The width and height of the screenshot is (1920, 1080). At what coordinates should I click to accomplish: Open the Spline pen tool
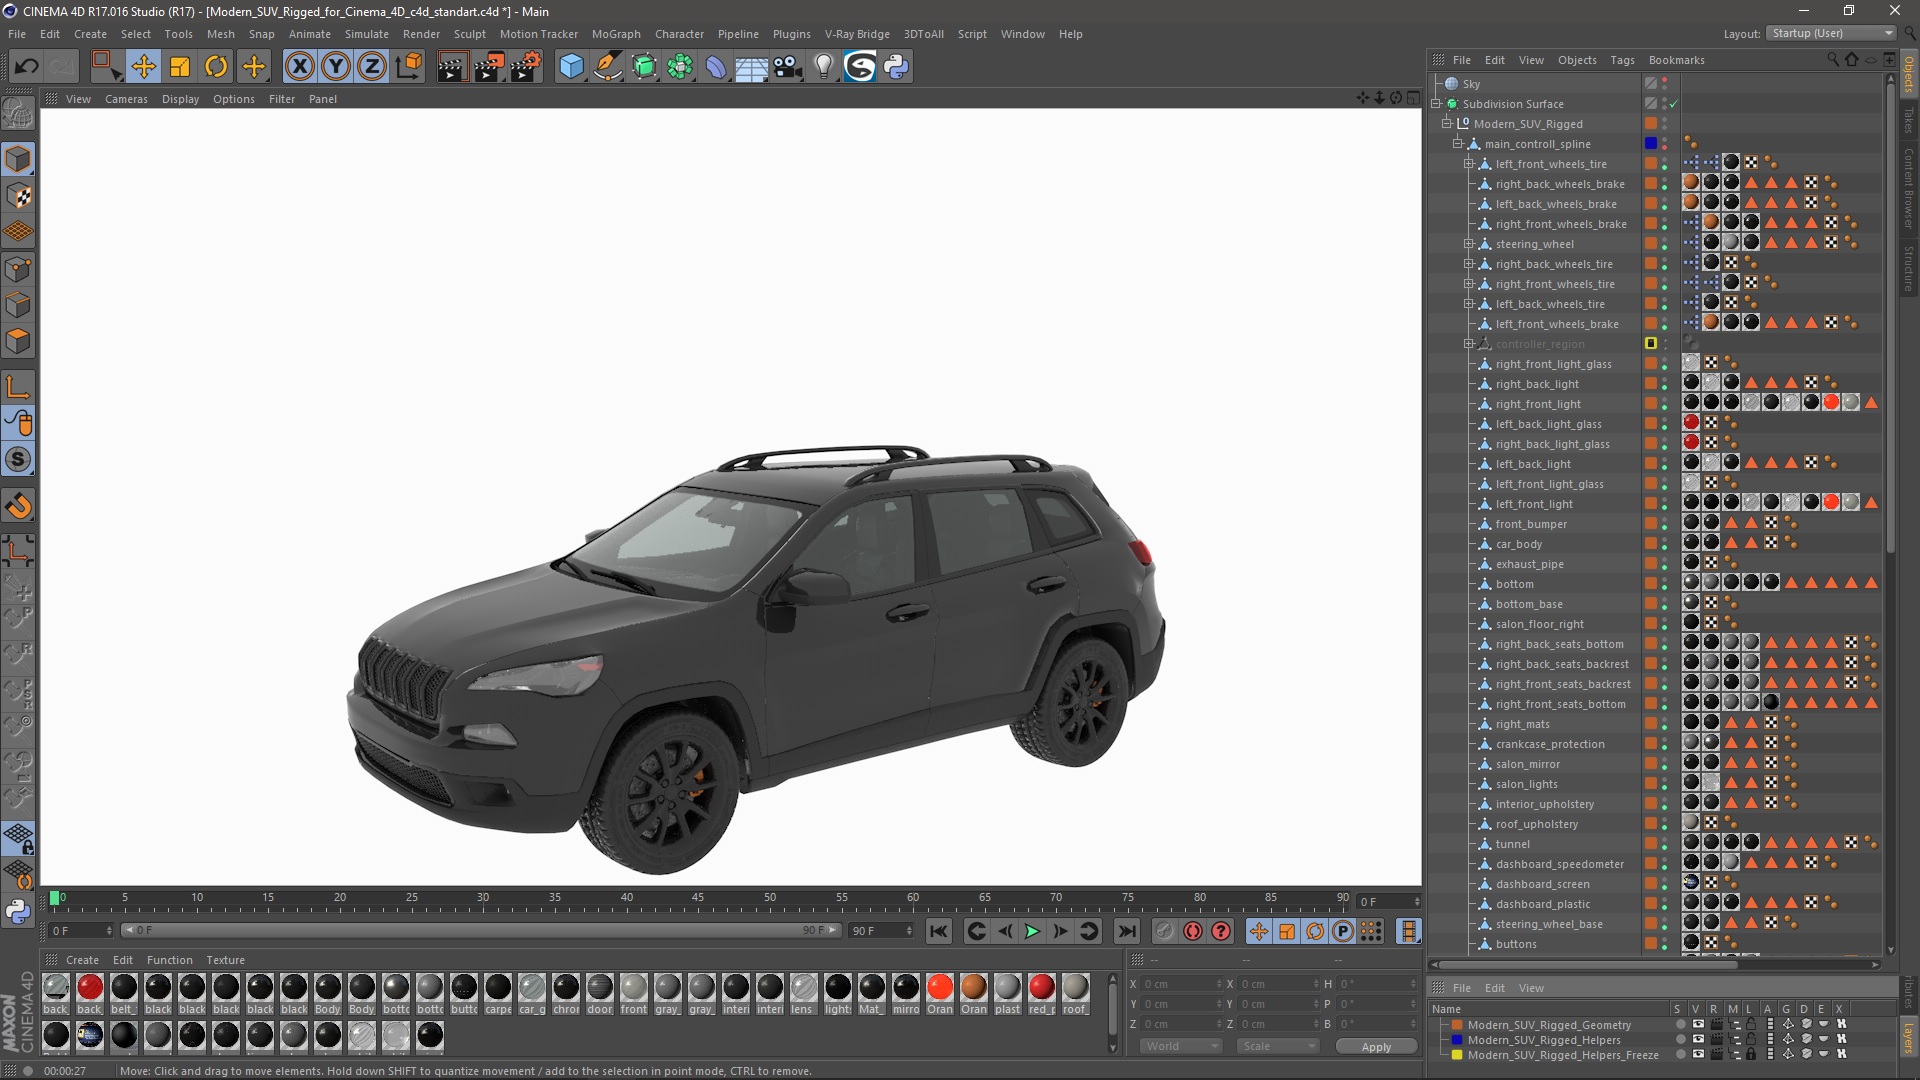(x=607, y=67)
